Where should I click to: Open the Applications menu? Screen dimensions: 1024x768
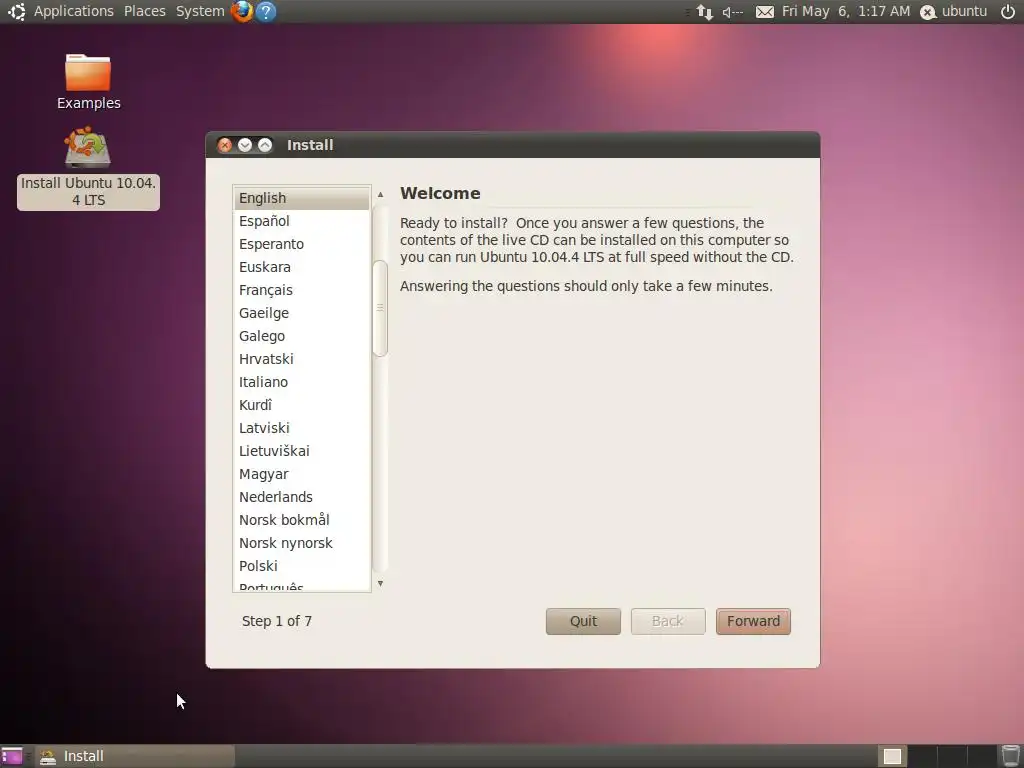click(73, 11)
